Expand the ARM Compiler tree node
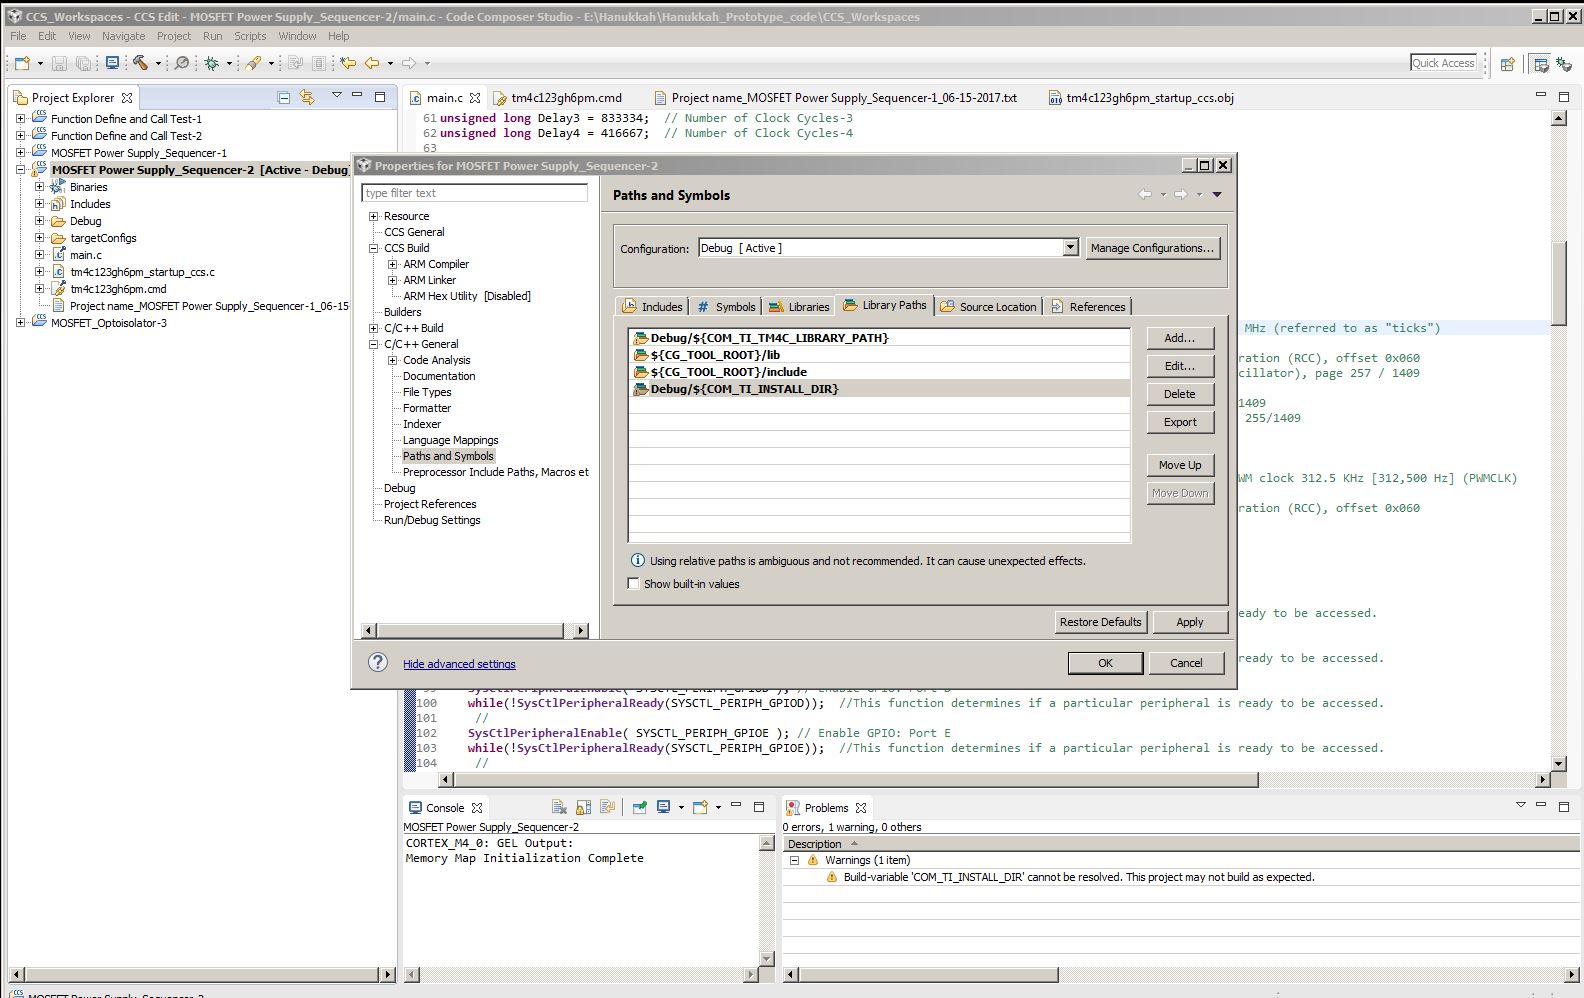The width and height of the screenshot is (1584, 998). click(x=393, y=264)
